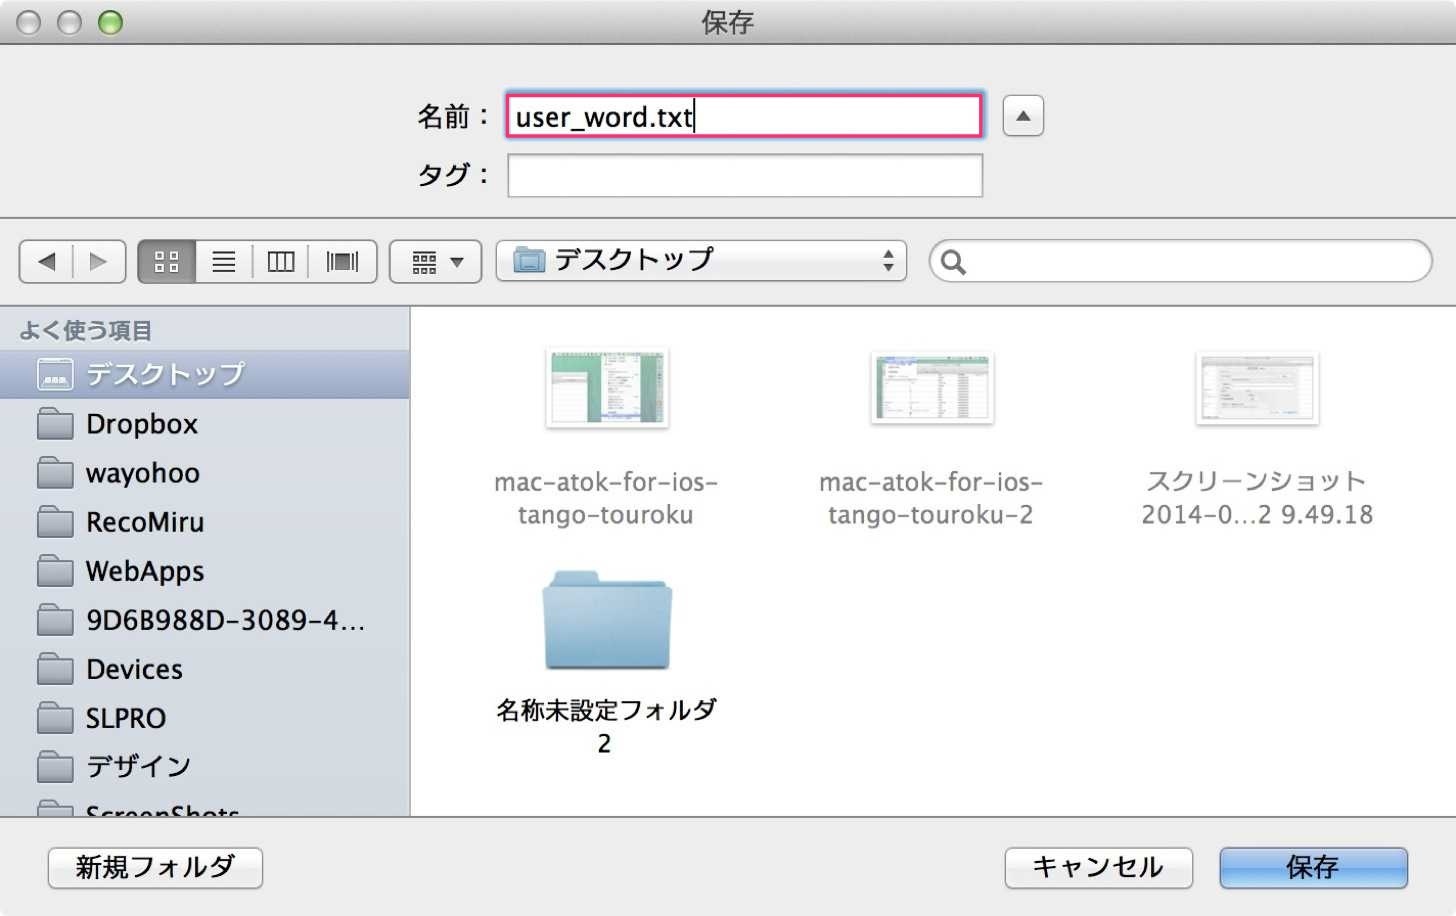Collapse the dialog with the triangle button
Image resolution: width=1456 pixels, height=916 pixels.
point(1023,116)
